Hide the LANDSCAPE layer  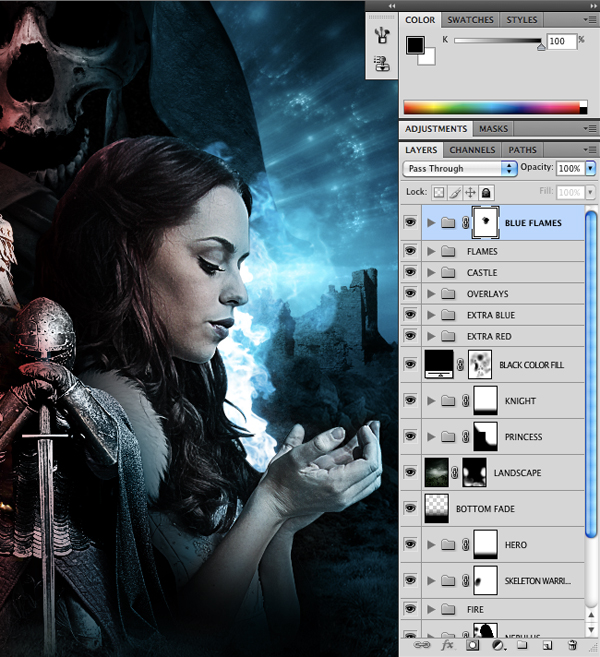(x=410, y=472)
